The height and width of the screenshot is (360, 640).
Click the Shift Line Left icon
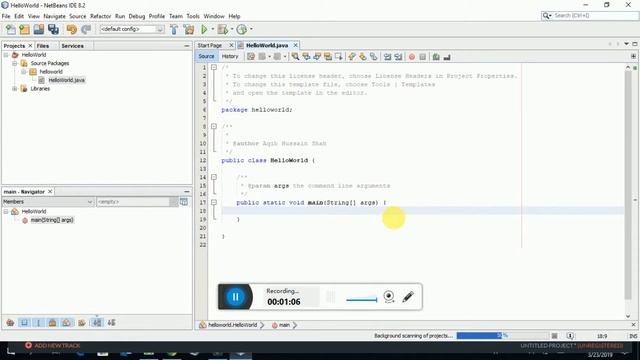tap(387, 57)
